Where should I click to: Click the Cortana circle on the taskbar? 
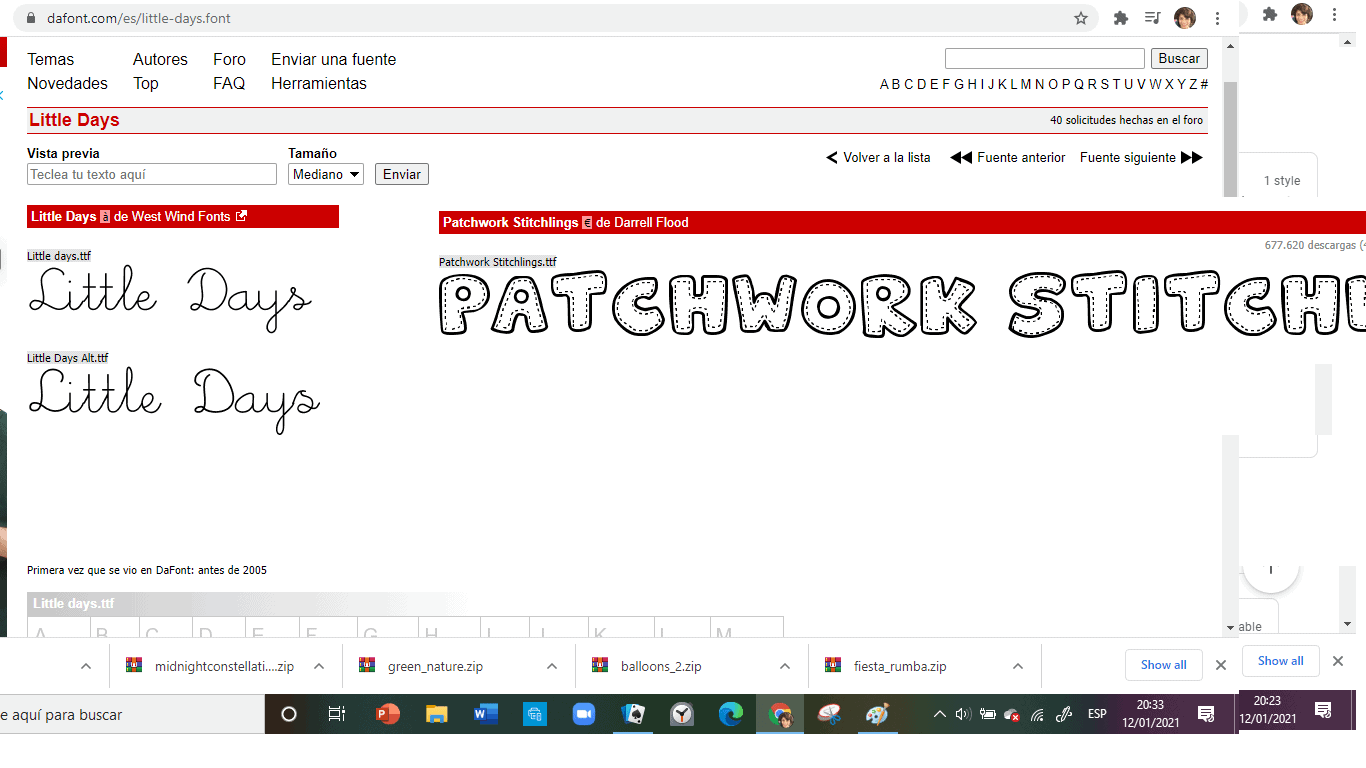[x=288, y=714]
